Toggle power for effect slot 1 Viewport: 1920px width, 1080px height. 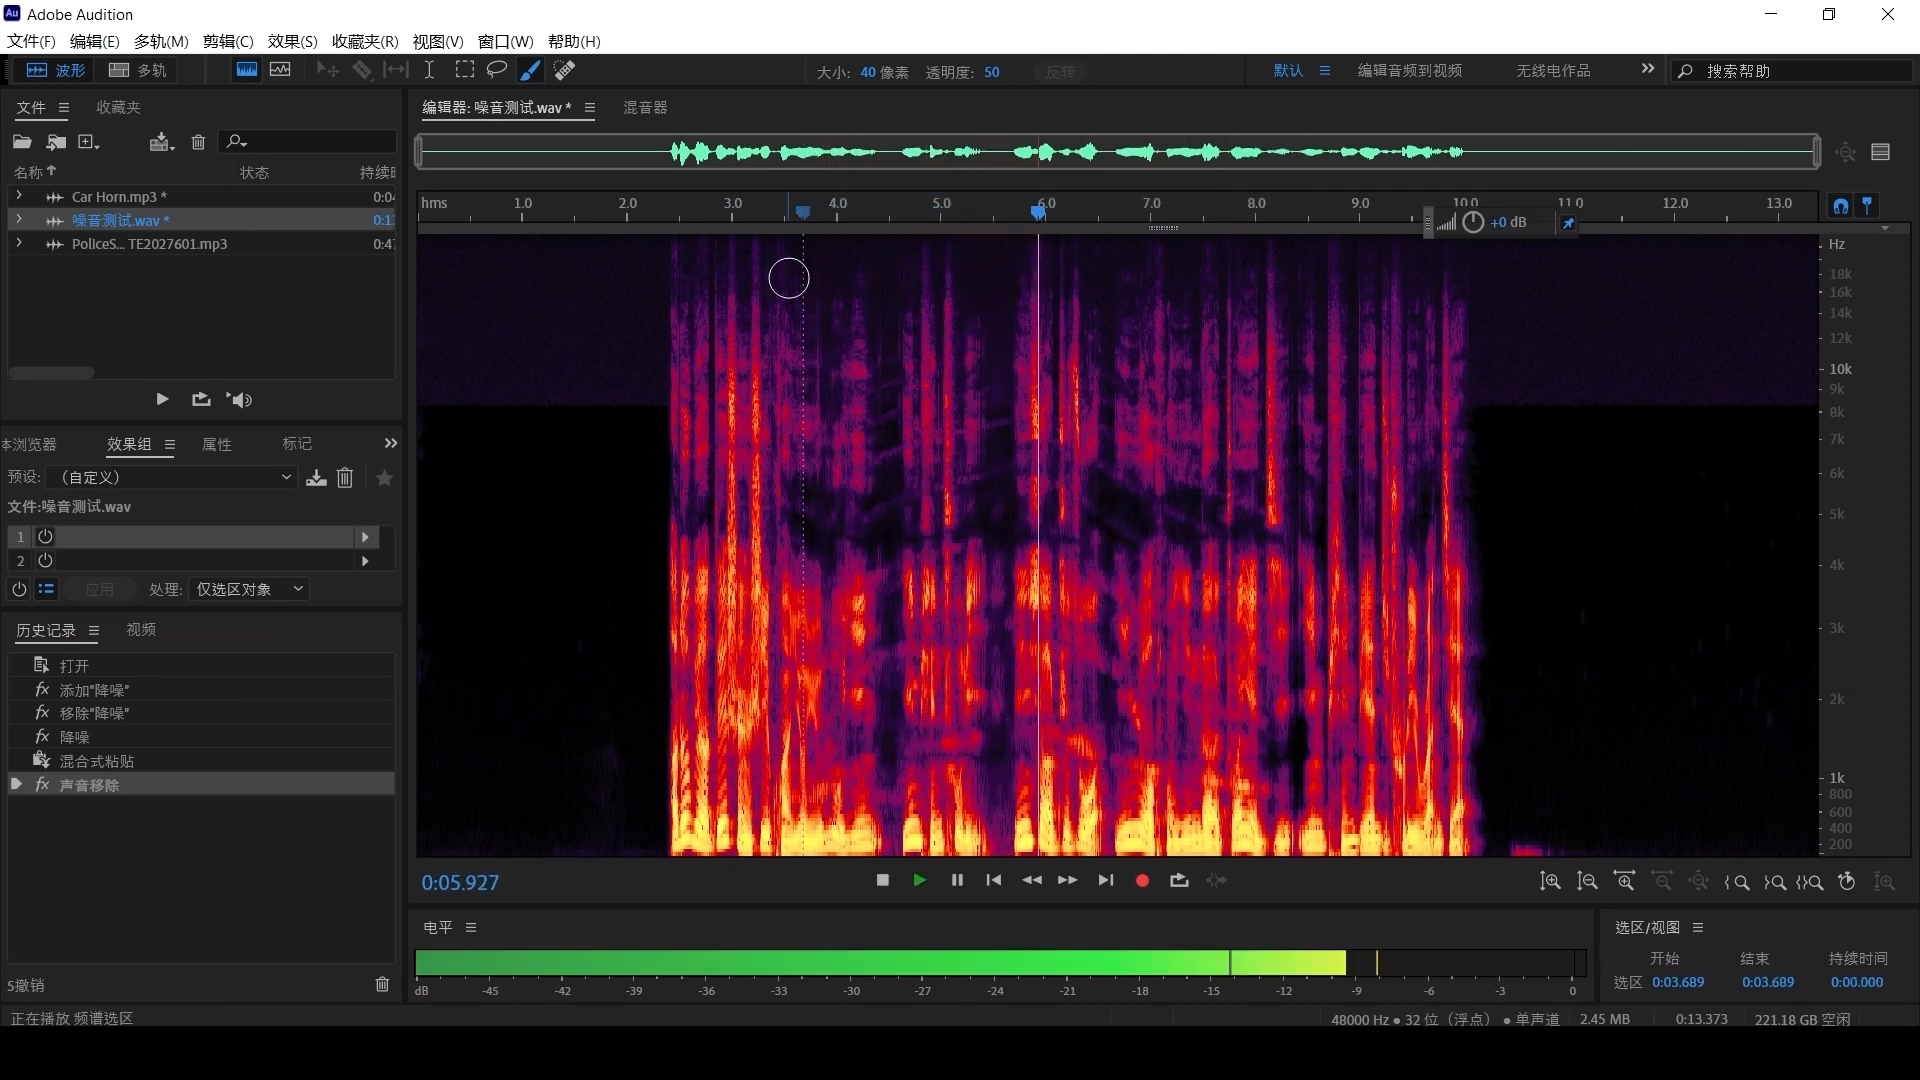[45, 537]
